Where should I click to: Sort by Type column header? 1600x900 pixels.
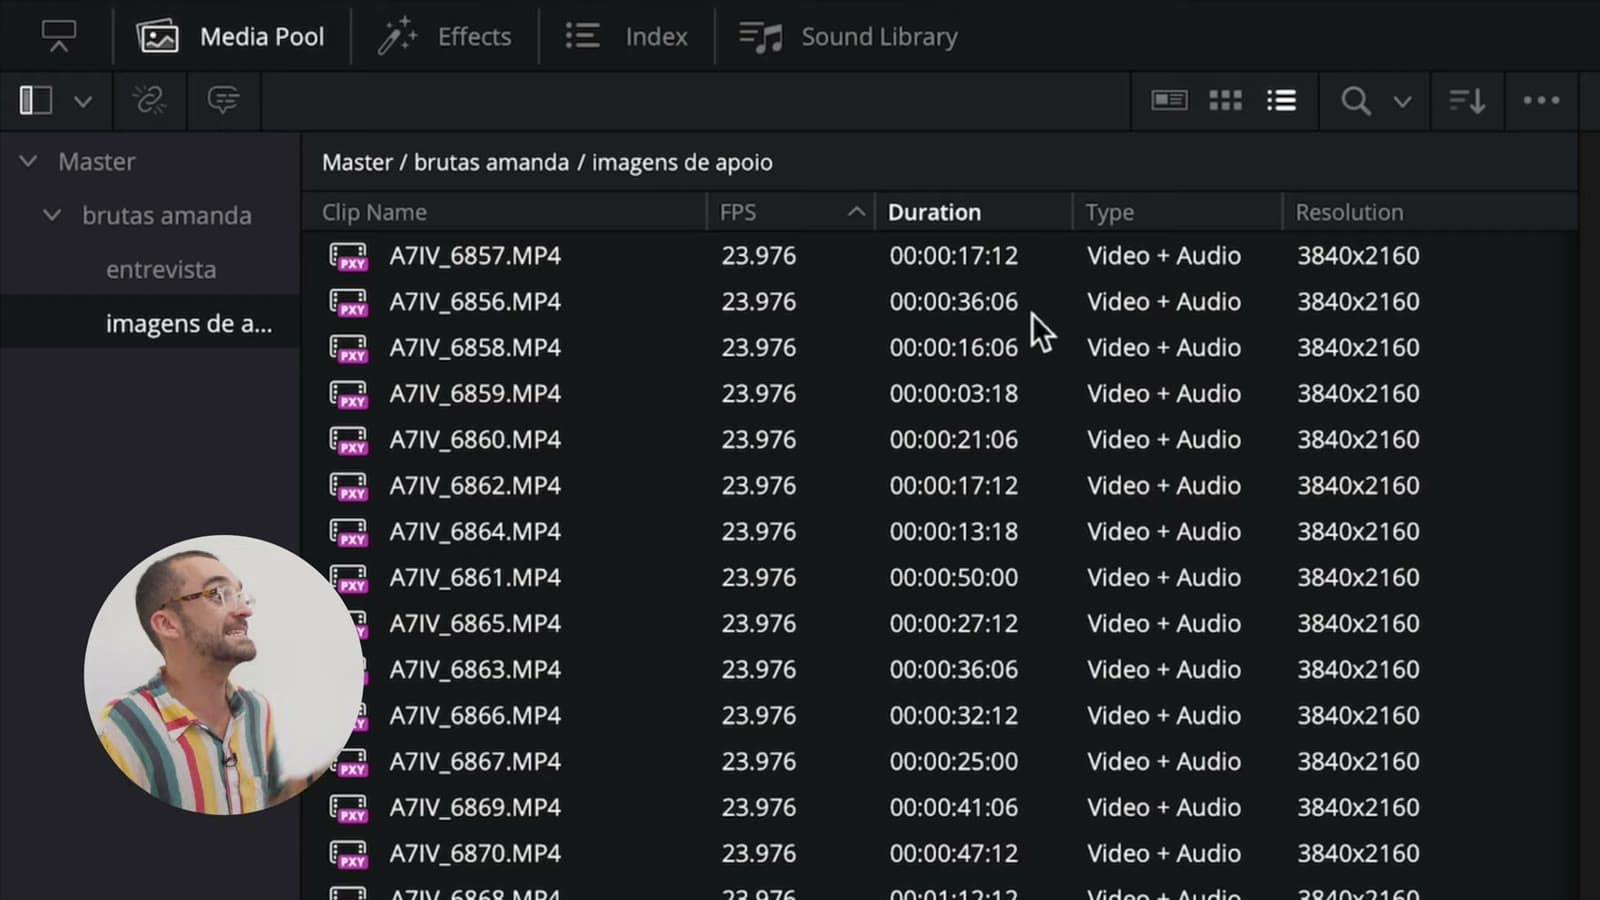click(x=1109, y=212)
